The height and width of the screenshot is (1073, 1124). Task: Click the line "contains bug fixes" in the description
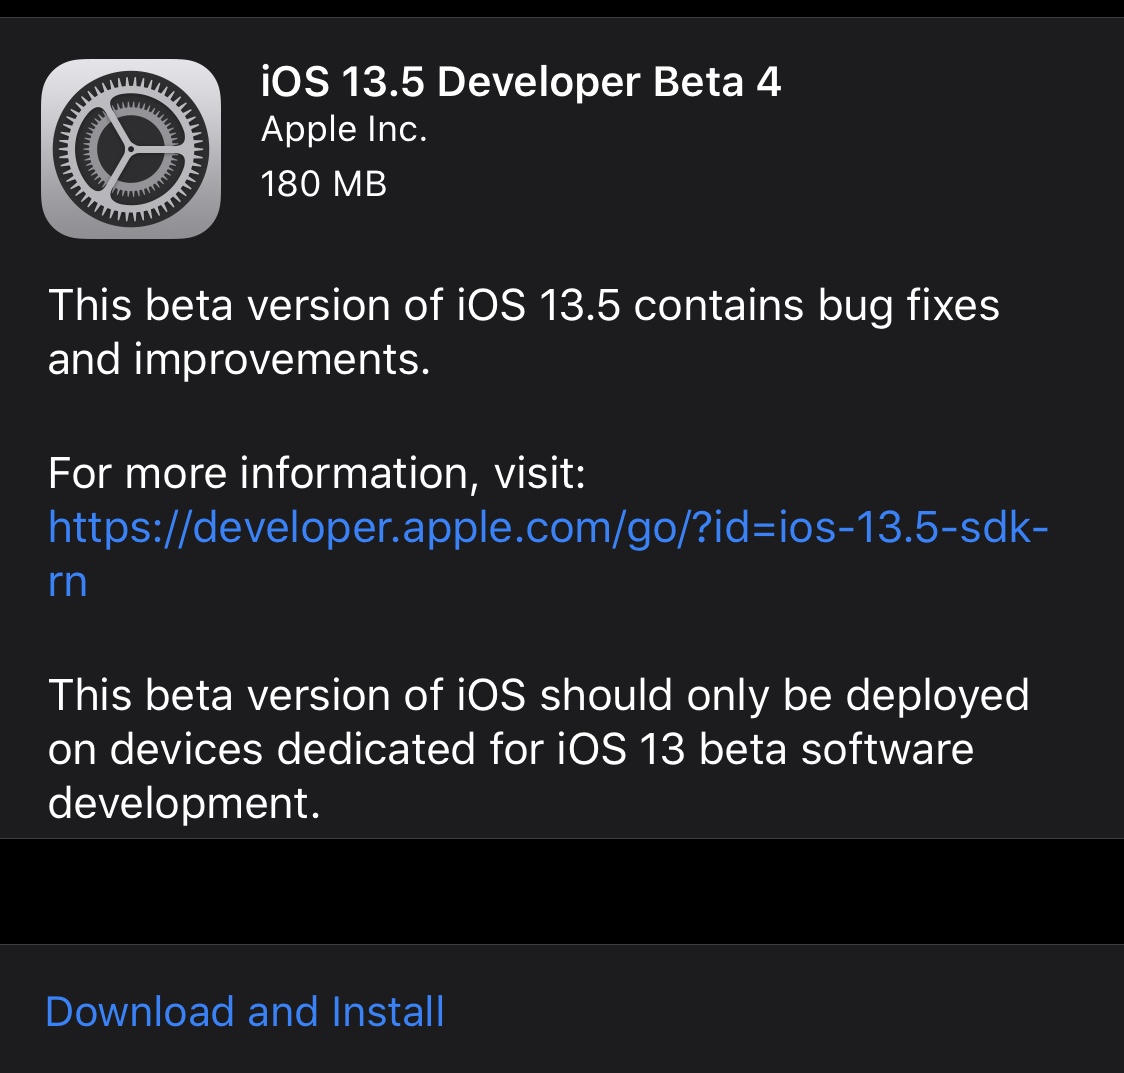pyautogui.click(x=816, y=305)
